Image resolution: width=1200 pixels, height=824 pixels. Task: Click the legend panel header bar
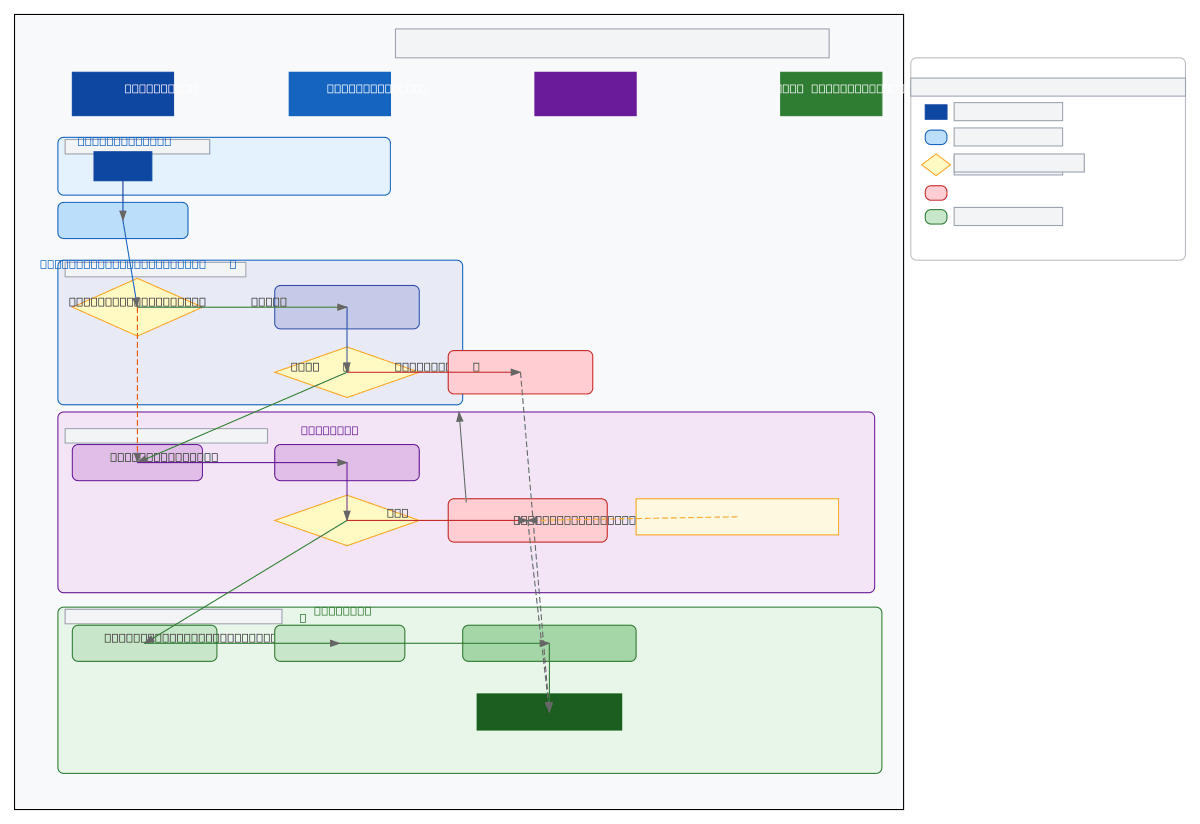pyautogui.click(x=1047, y=87)
